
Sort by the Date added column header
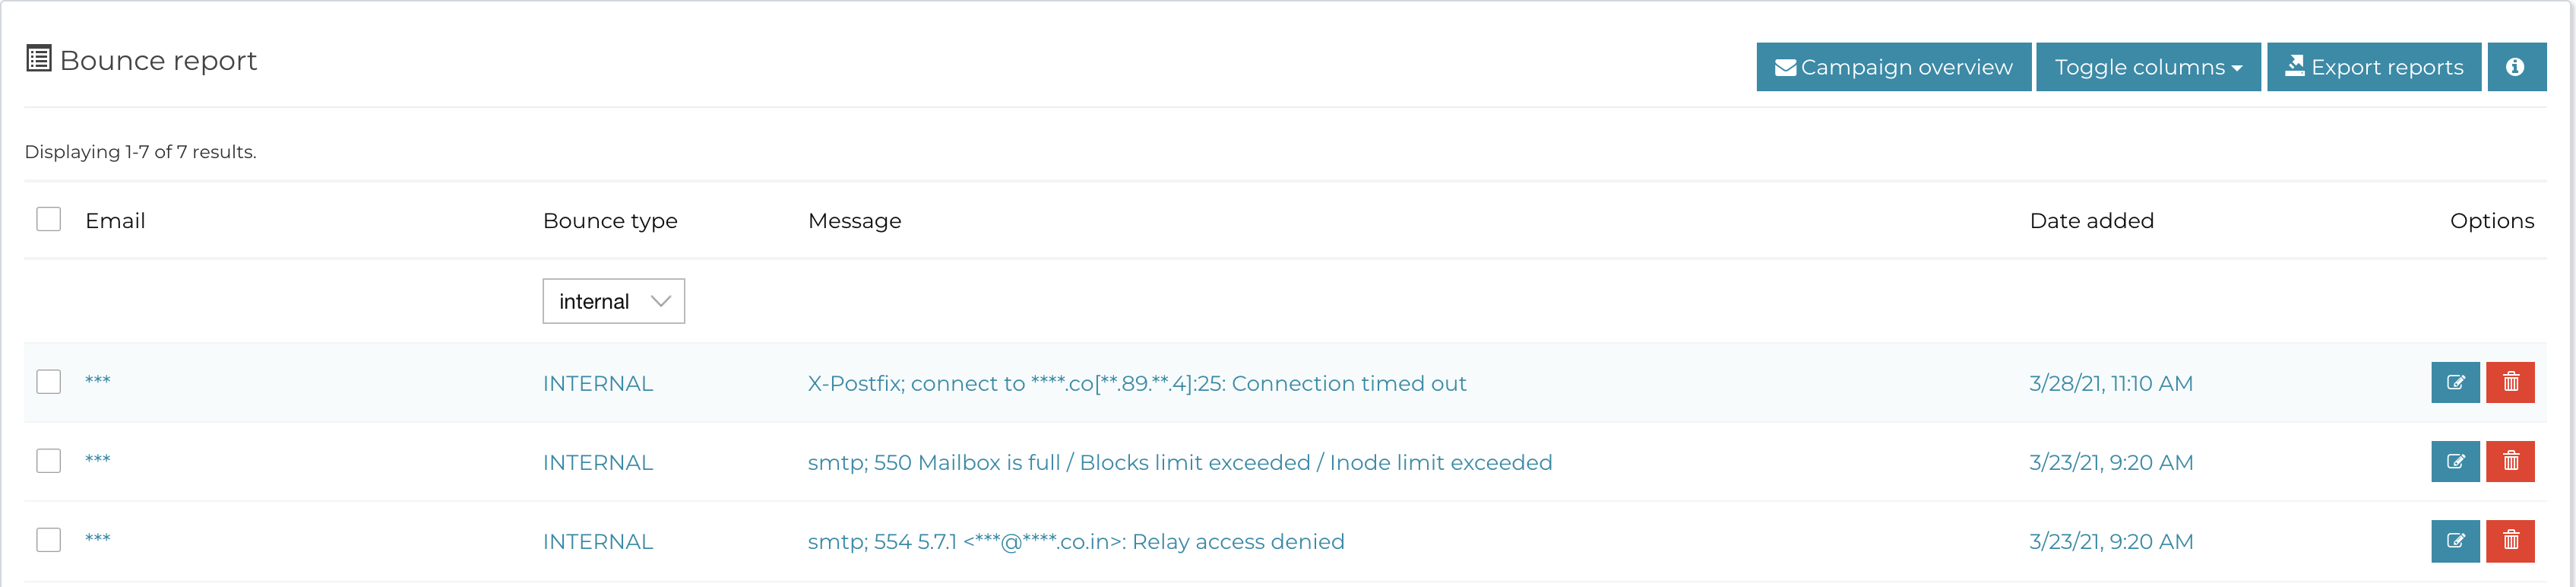click(2091, 220)
